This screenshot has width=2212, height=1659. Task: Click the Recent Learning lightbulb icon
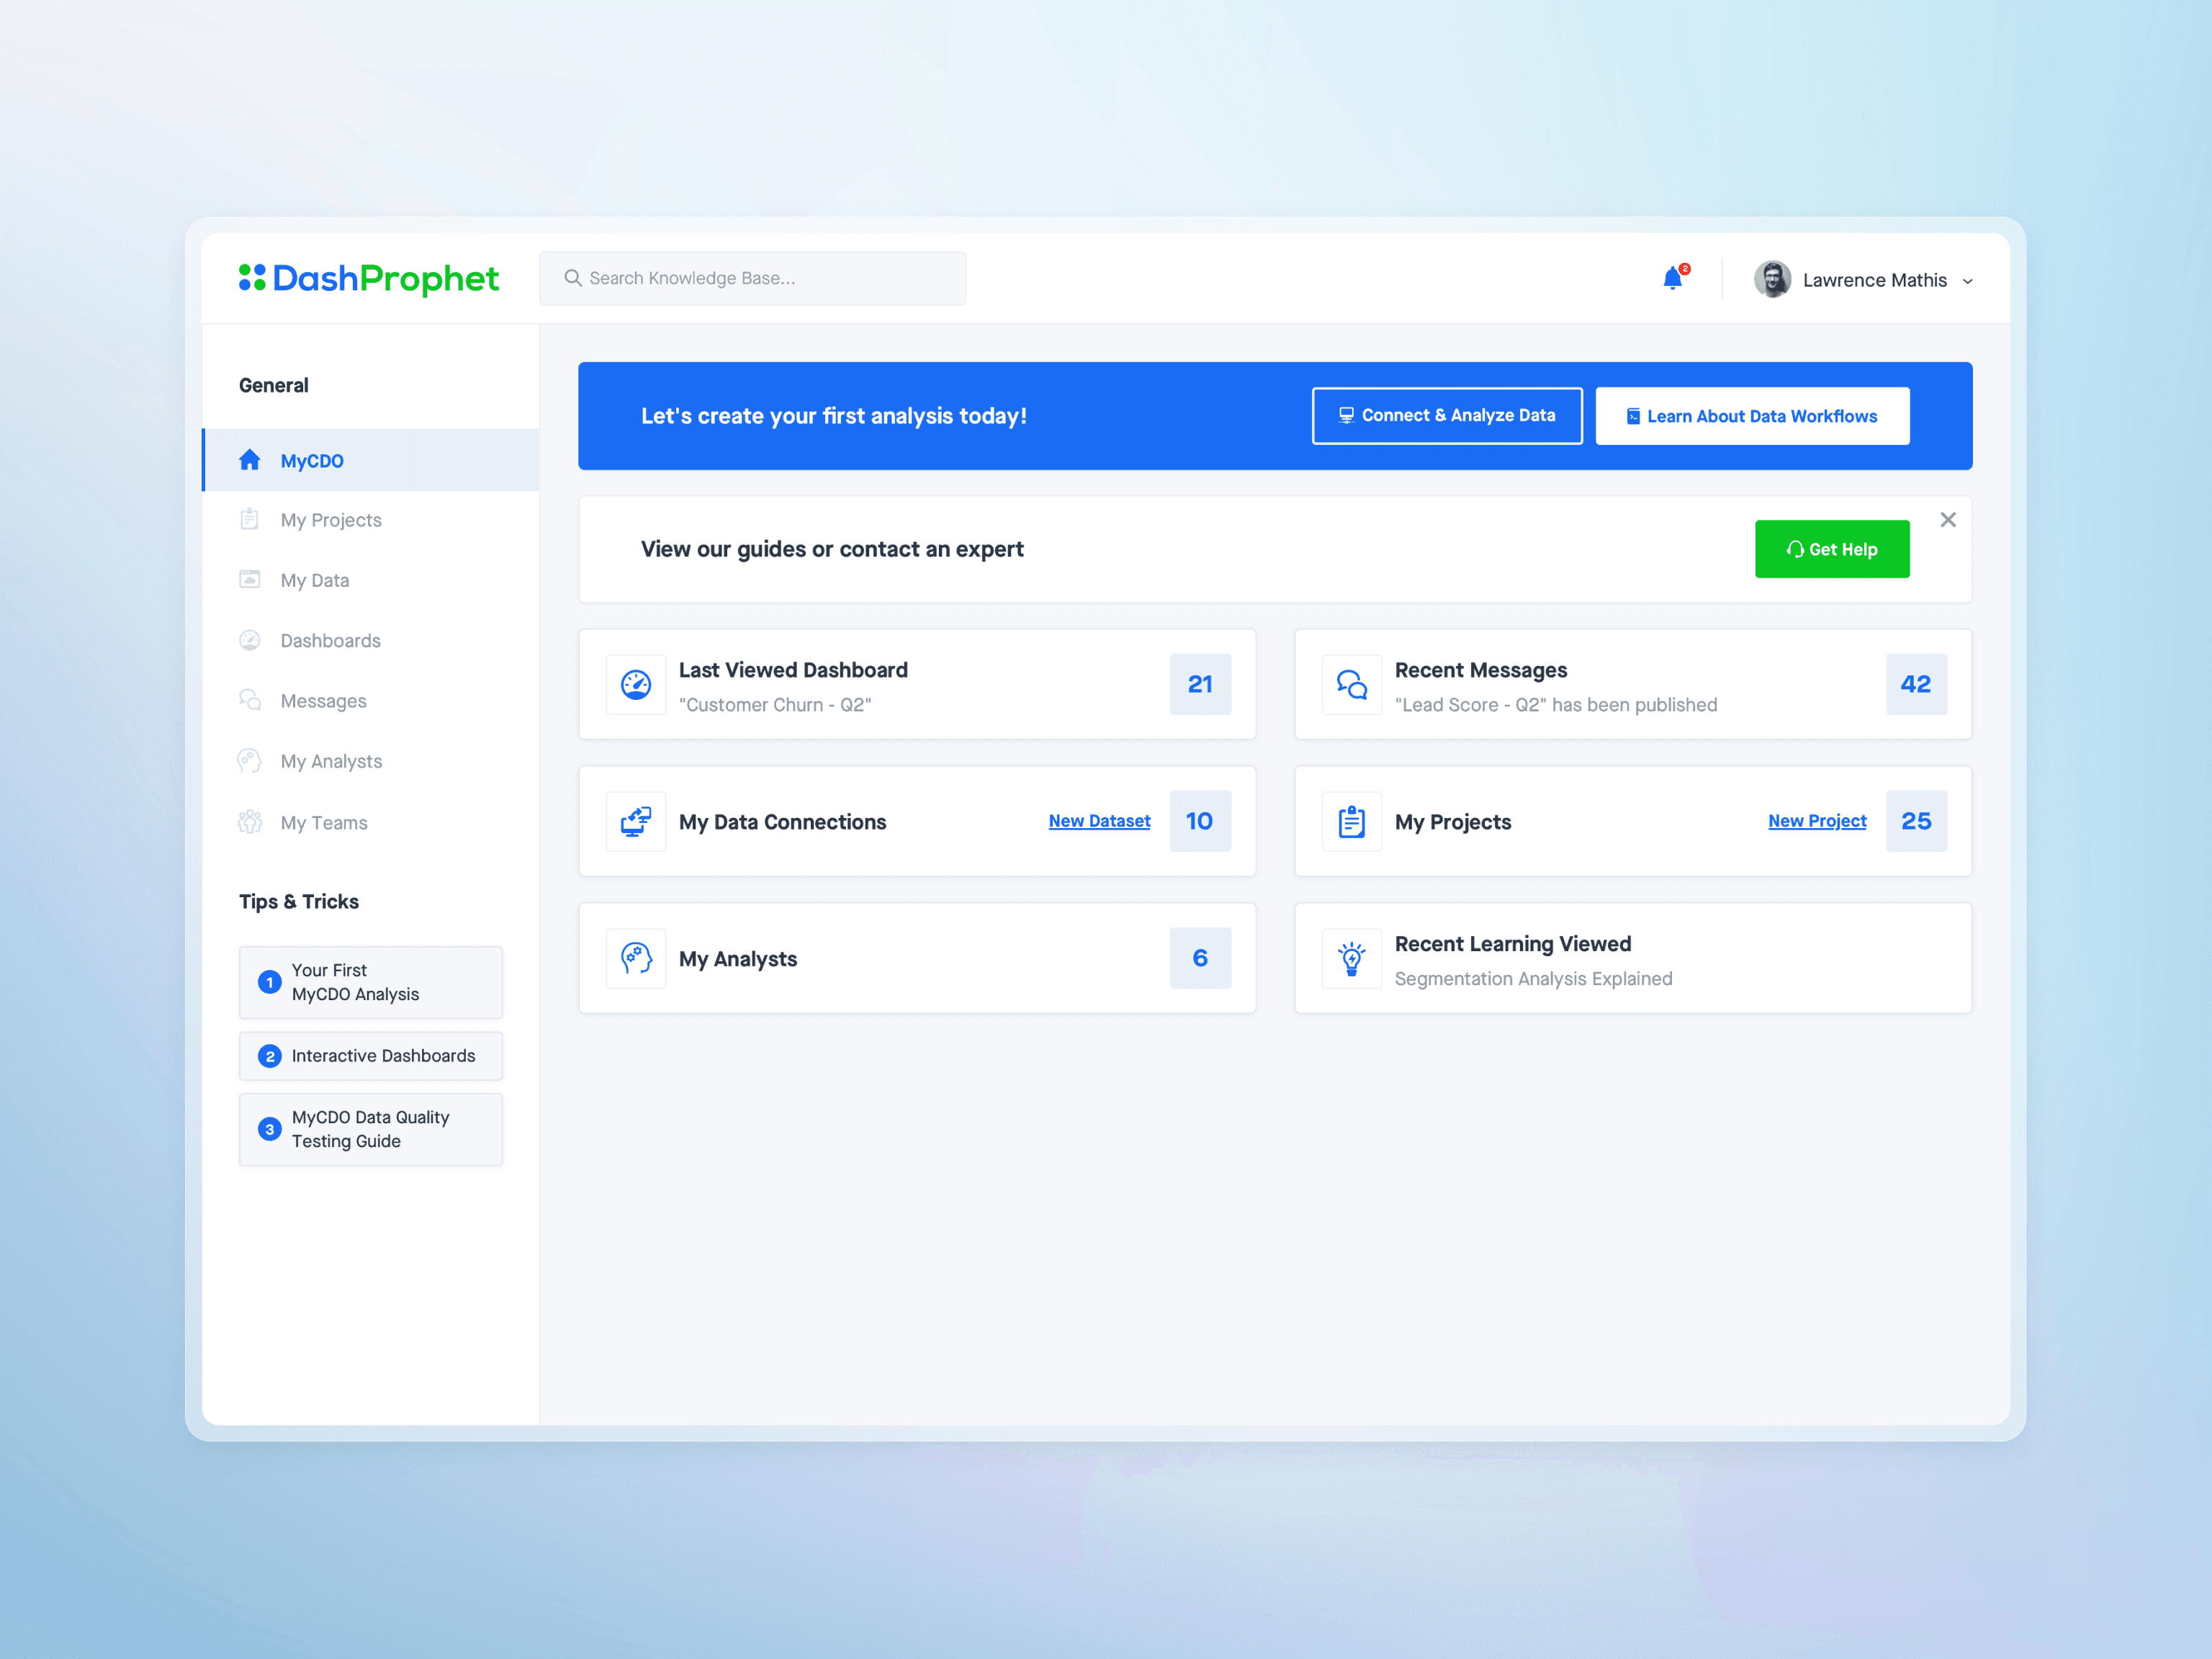pos(1352,958)
